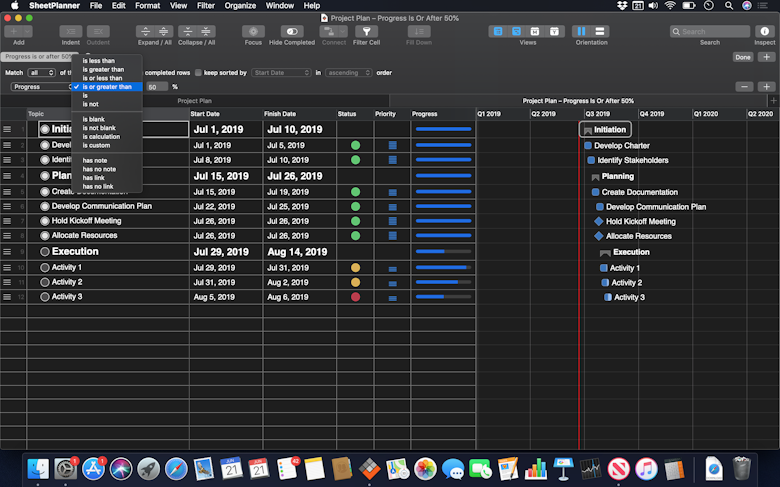The width and height of the screenshot is (780, 487).
Task: Switch to the Project Plan tab
Action: 195,100
